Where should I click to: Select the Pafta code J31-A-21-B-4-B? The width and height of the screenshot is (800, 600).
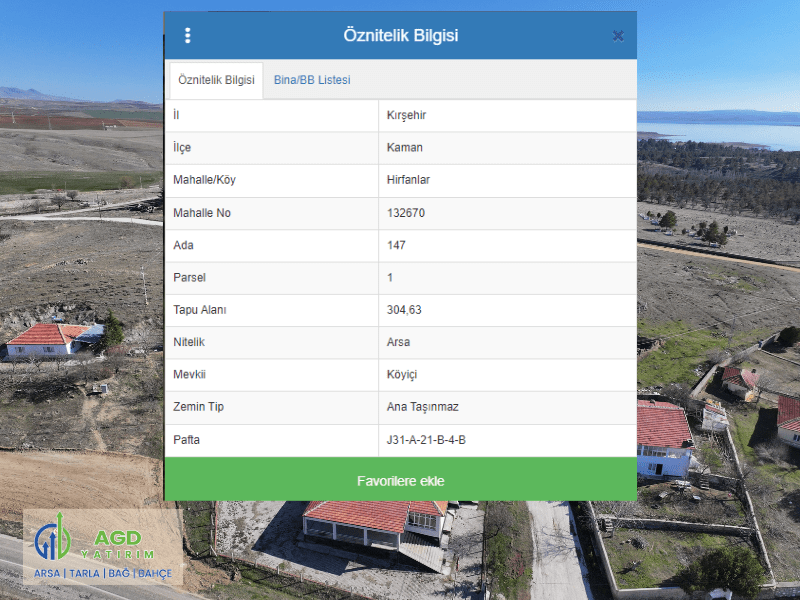426,440
